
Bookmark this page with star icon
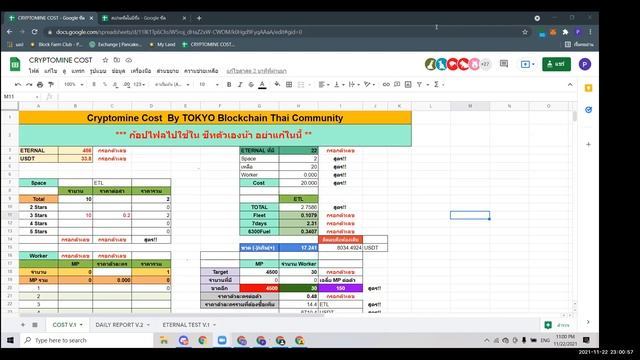(x=525, y=32)
